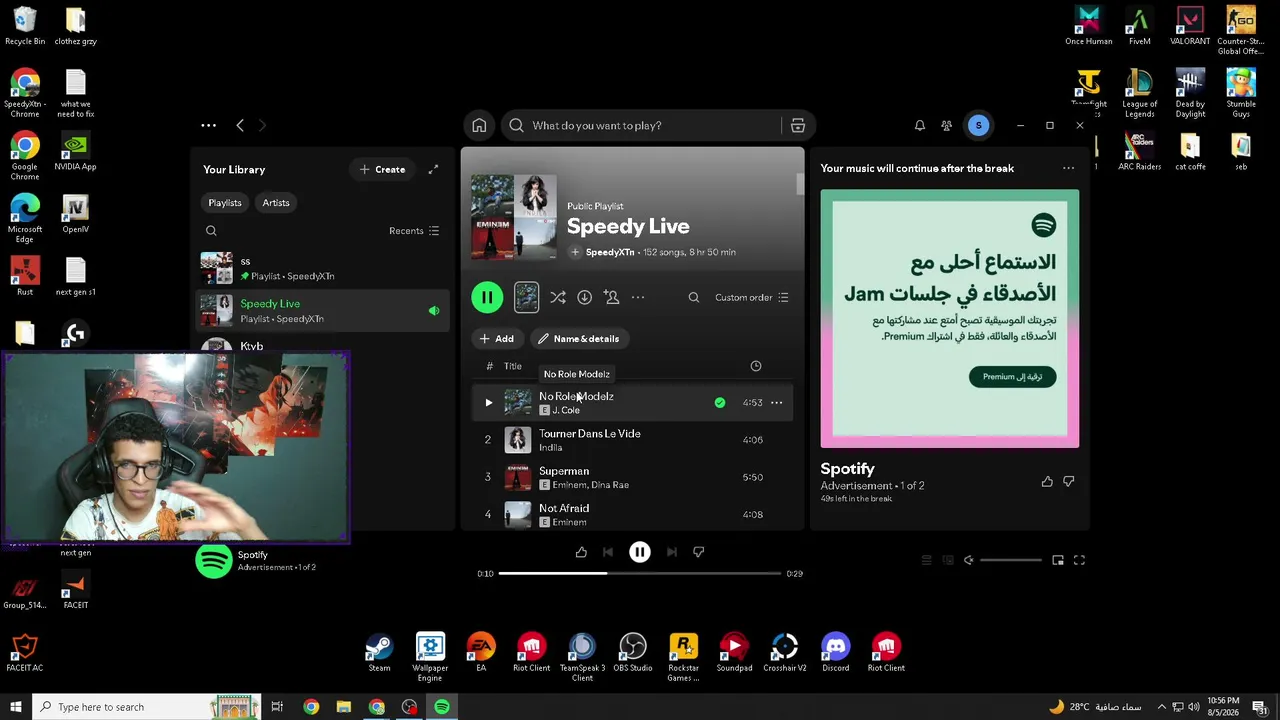Screen dimensions: 1280x720
Task: Open Discord desktop shortcut
Action: pyautogui.click(x=836, y=654)
